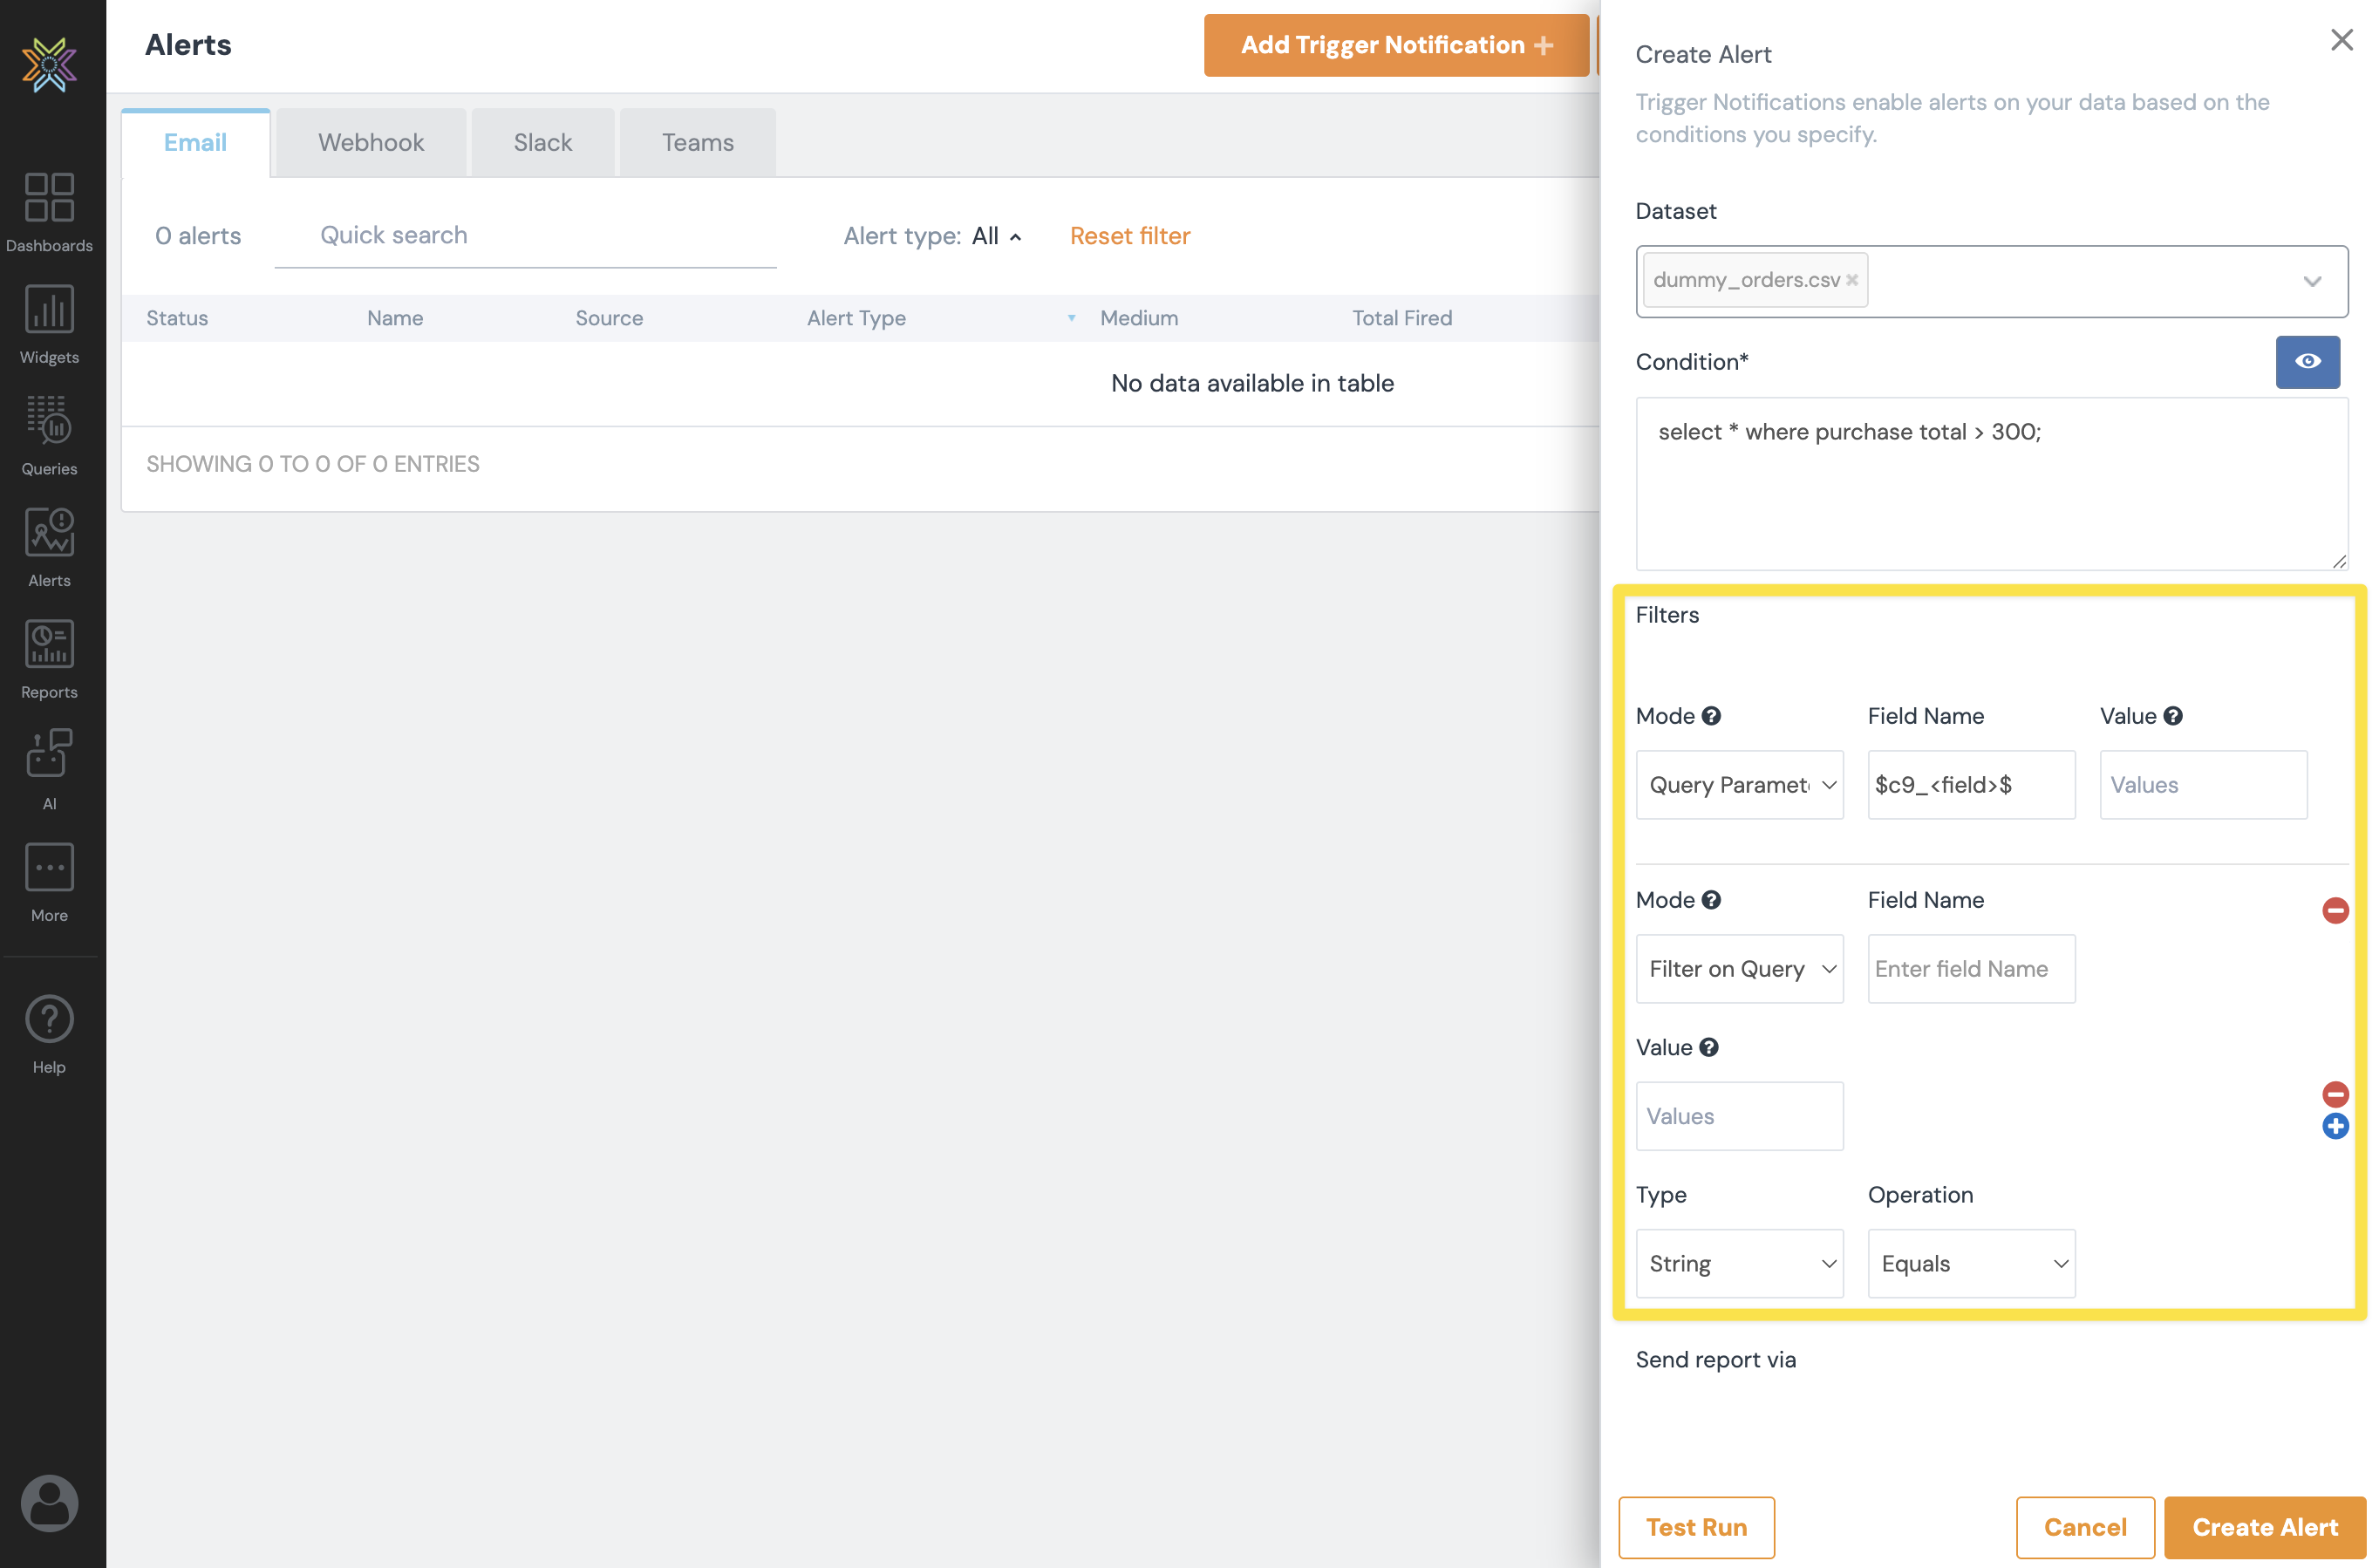The width and height of the screenshot is (2379, 1568).
Task: Click the Quick search input field
Action: (525, 236)
